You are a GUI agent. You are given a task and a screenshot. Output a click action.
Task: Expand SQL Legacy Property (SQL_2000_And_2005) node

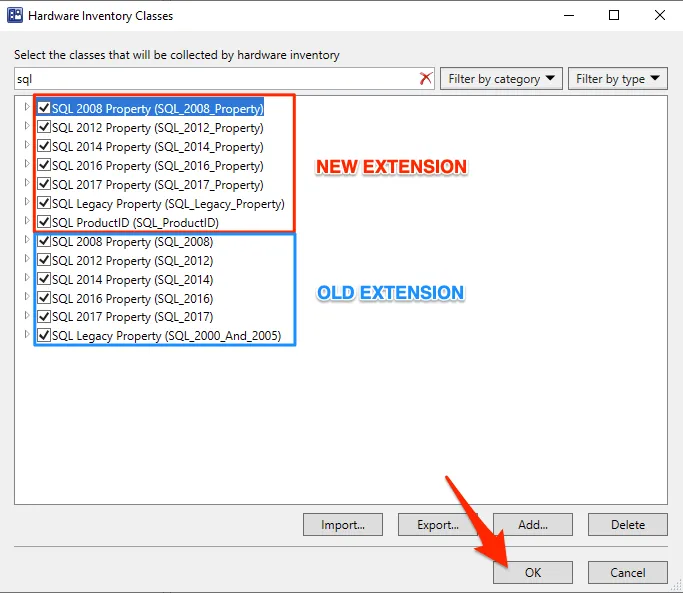tap(27, 335)
